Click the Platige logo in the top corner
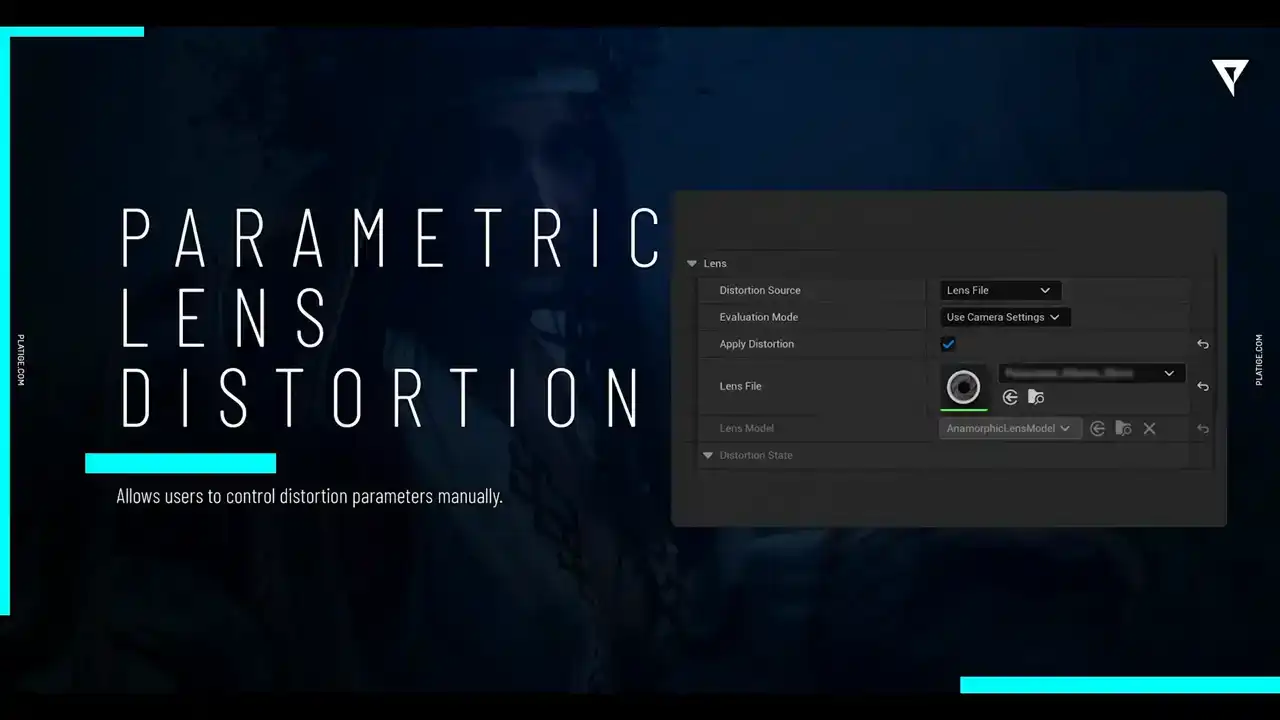Screen dimensions: 1280x720 point(1229,77)
